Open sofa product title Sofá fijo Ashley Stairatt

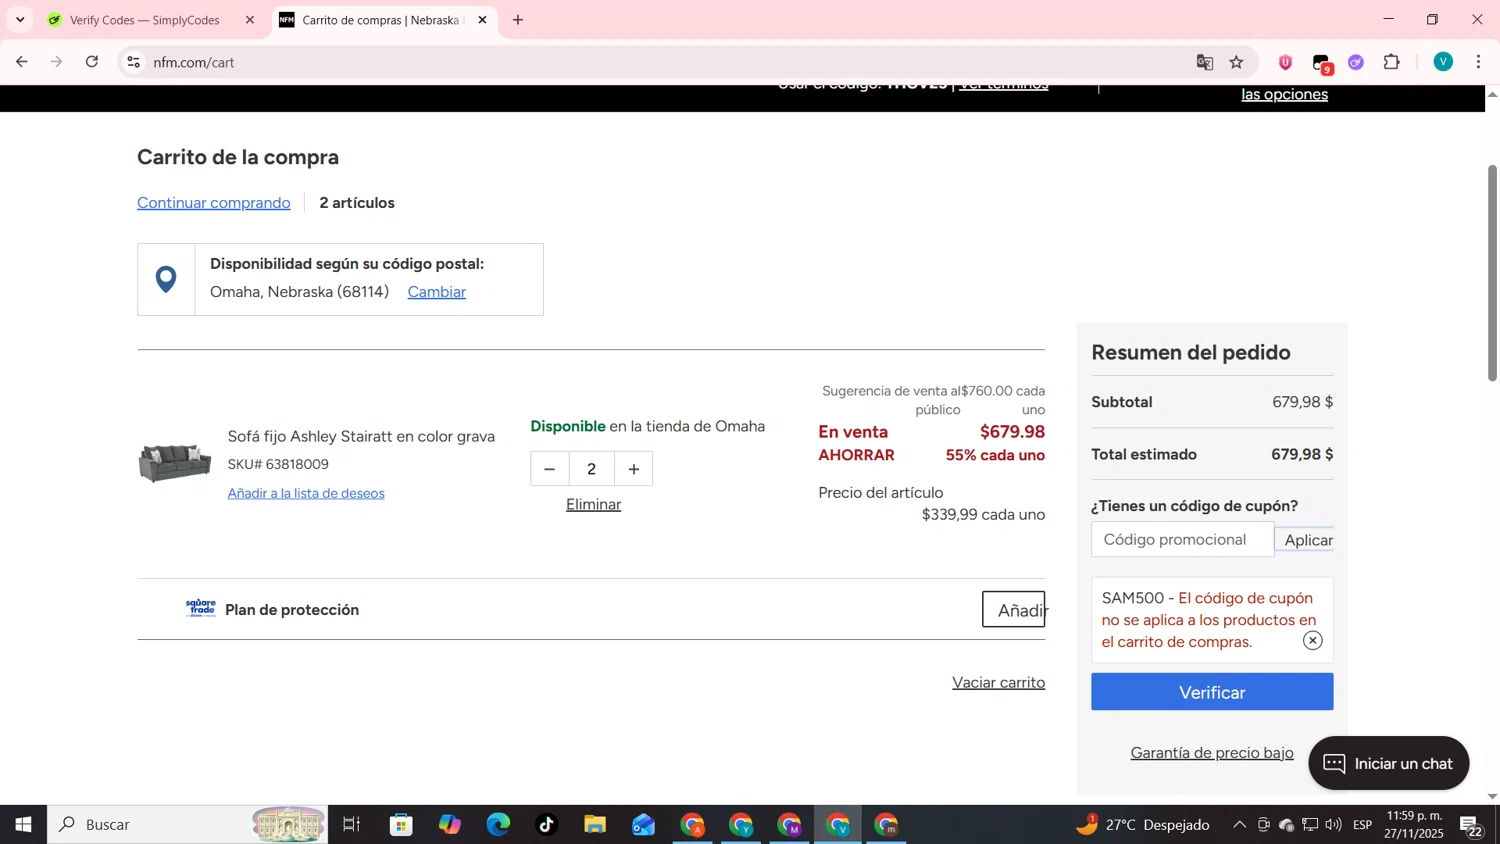pyautogui.click(x=361, y=436)
